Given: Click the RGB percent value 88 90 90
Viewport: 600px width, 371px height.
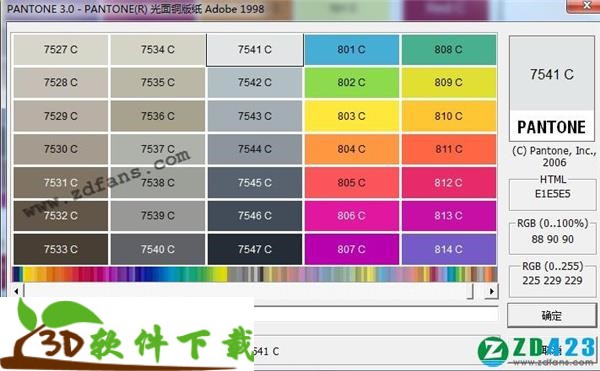Looking at the screenshot, I should 553,239.
